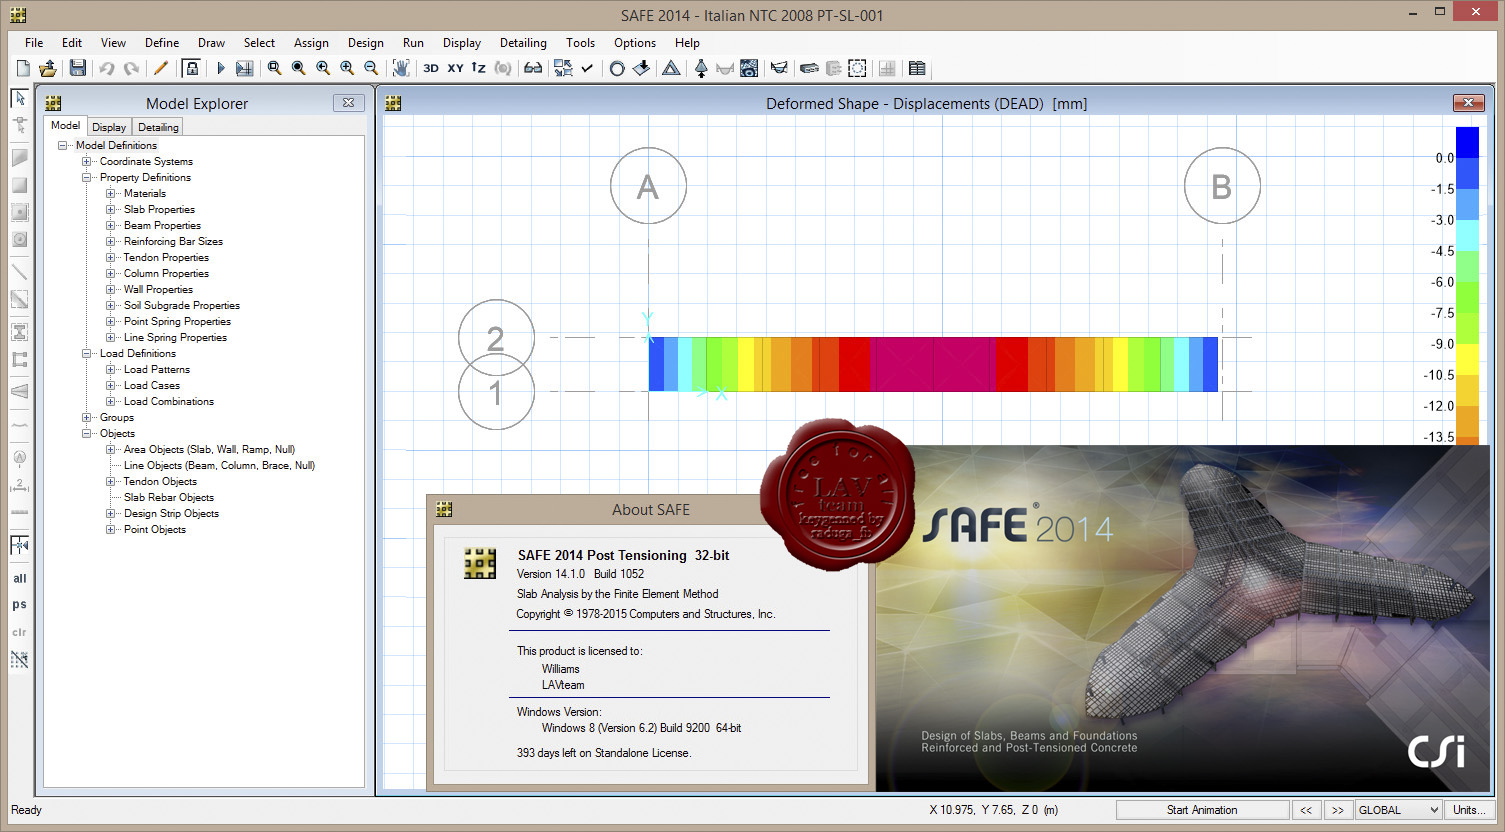Image resolution: width=1505 pixels, height=832 pixels.
Task: Click the 'clr' clear selection button
Action: pyautogui.click(x=19, y=632)
